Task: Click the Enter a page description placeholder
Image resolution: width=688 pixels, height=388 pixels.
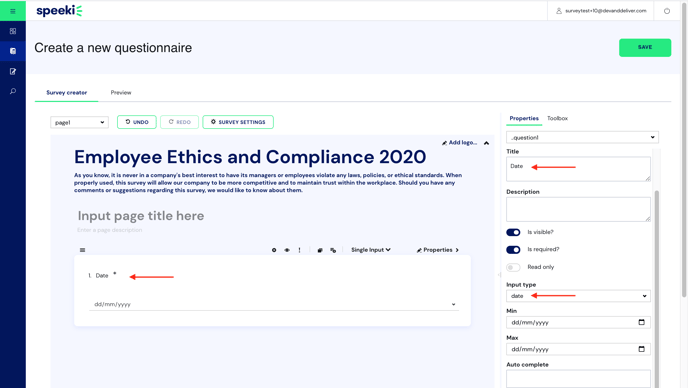Action: pos(110,230)
